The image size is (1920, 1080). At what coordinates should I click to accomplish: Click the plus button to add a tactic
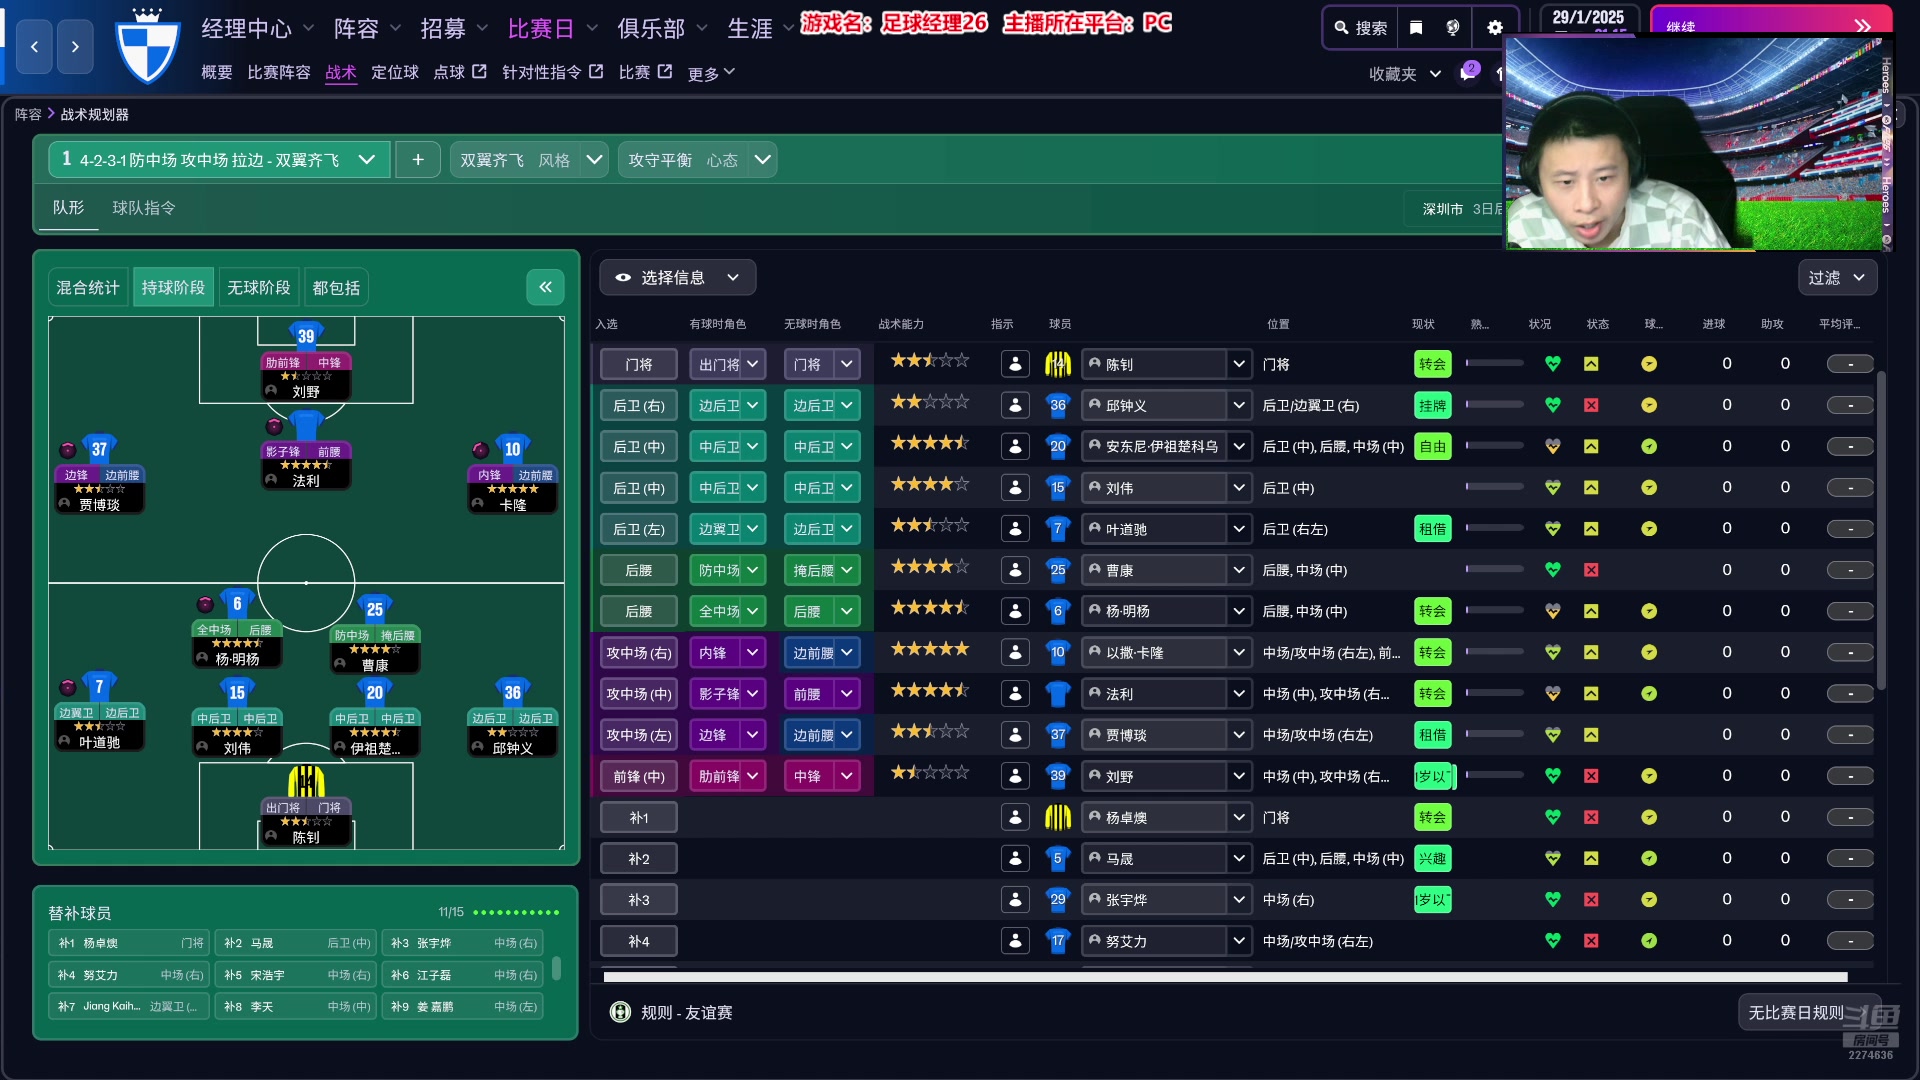(418, 159)
